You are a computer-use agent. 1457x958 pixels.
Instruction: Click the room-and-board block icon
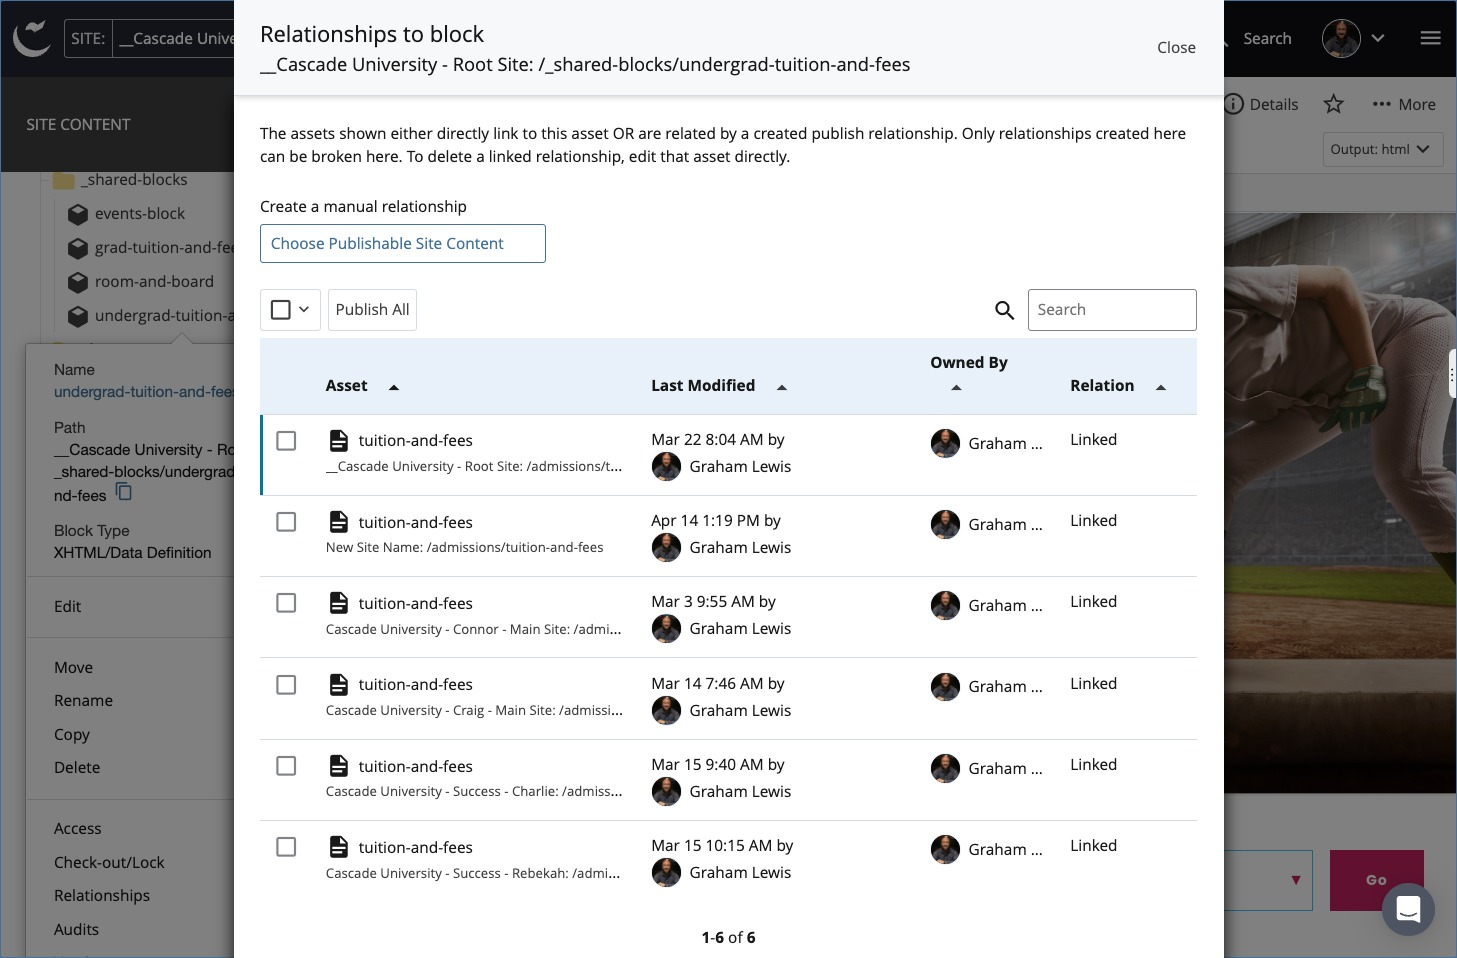click(x=78, y=282)
